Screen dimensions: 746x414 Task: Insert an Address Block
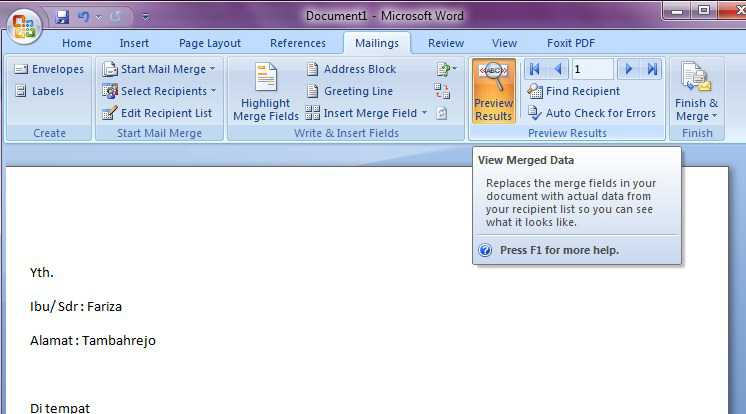351,69
